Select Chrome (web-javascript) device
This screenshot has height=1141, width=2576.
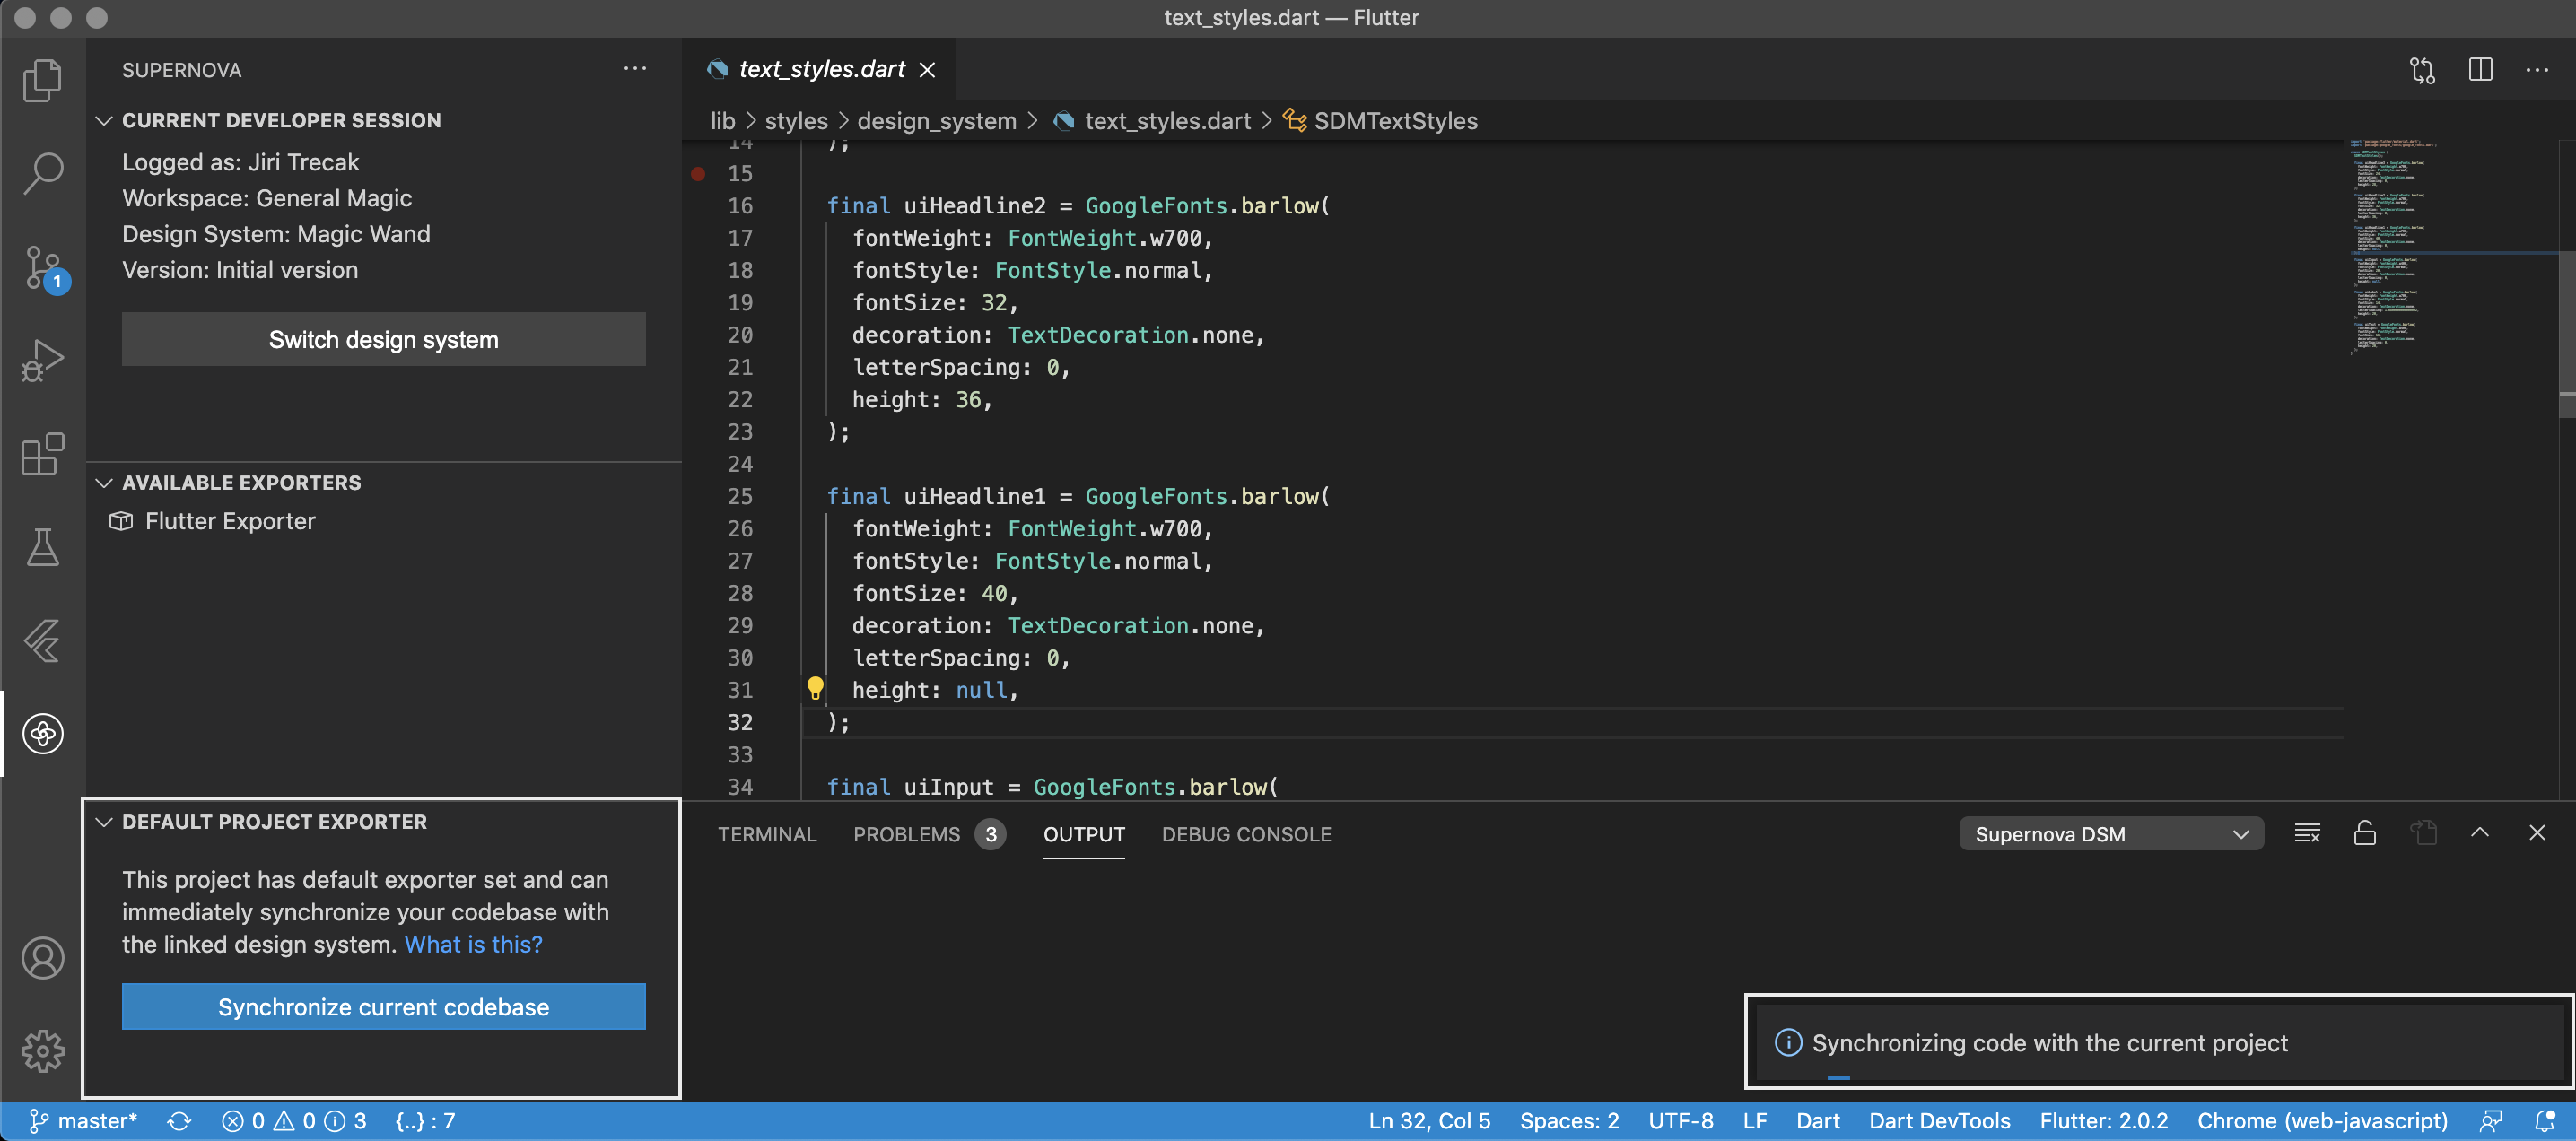(2322, 1121)
